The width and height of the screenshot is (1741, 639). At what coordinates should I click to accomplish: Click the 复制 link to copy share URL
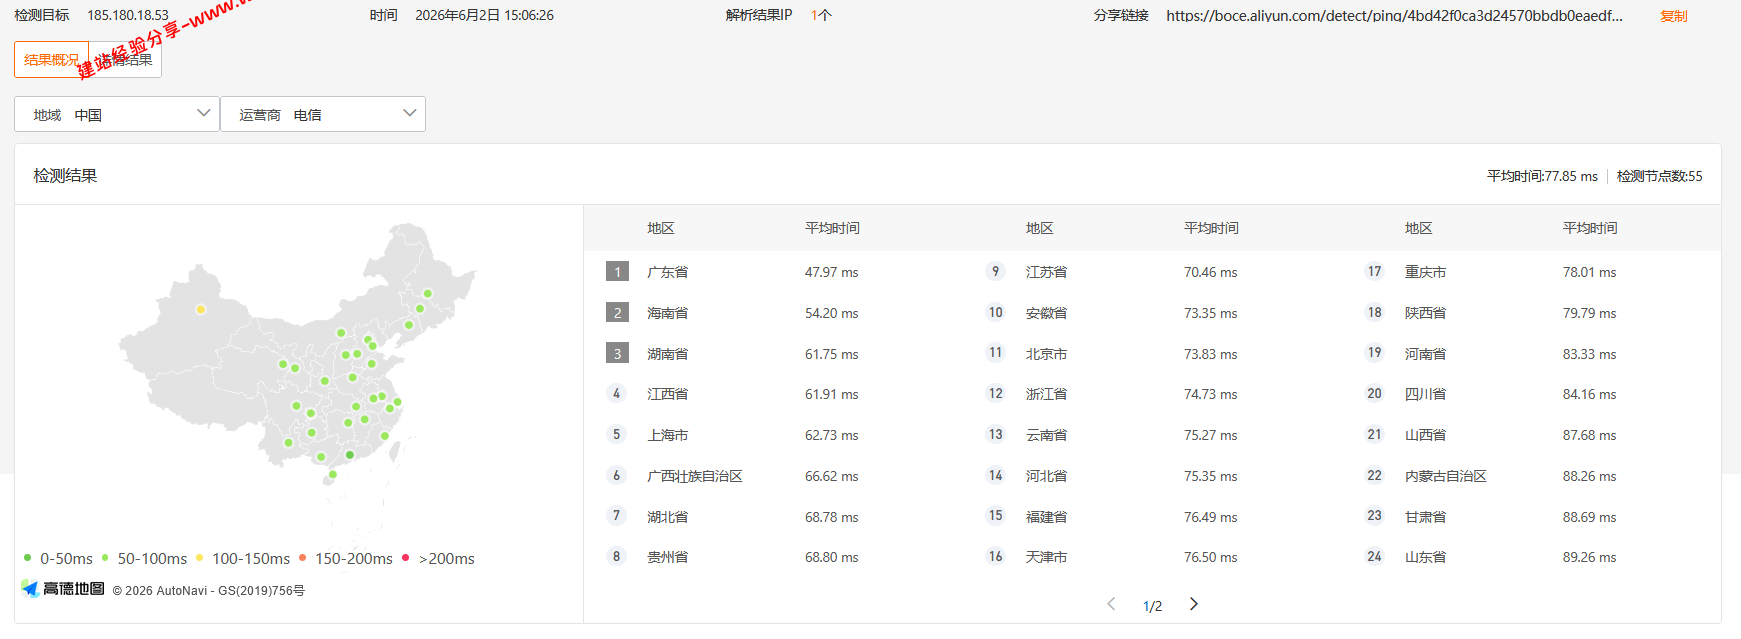click(1673, 16)
